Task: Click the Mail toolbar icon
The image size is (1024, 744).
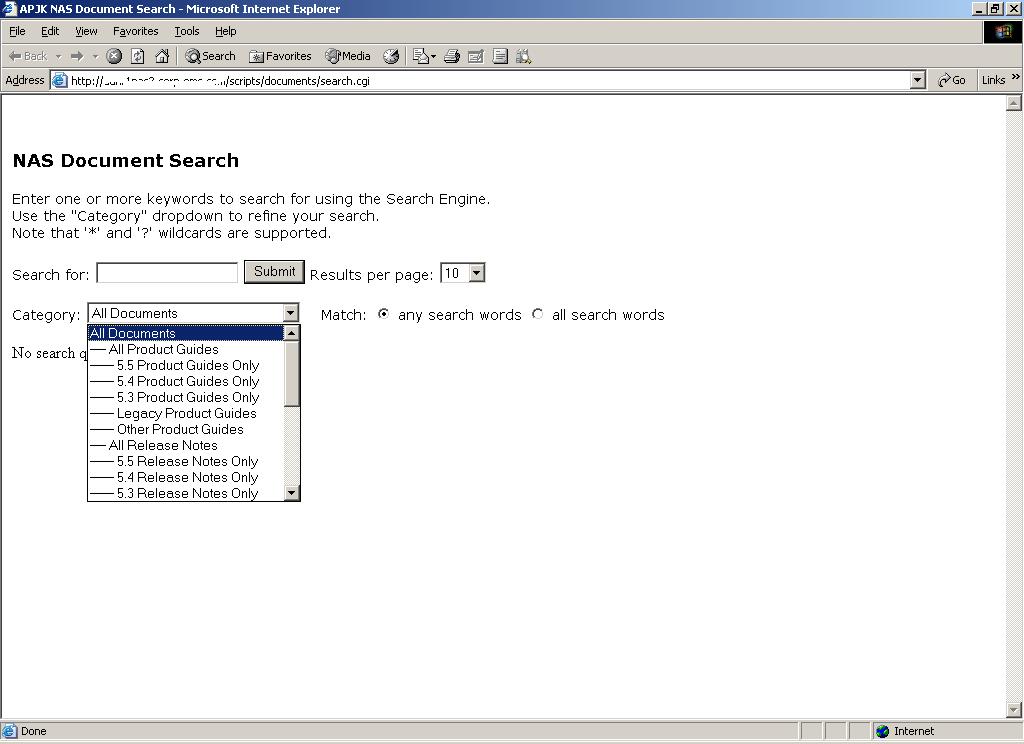Action: pos(424,56)
